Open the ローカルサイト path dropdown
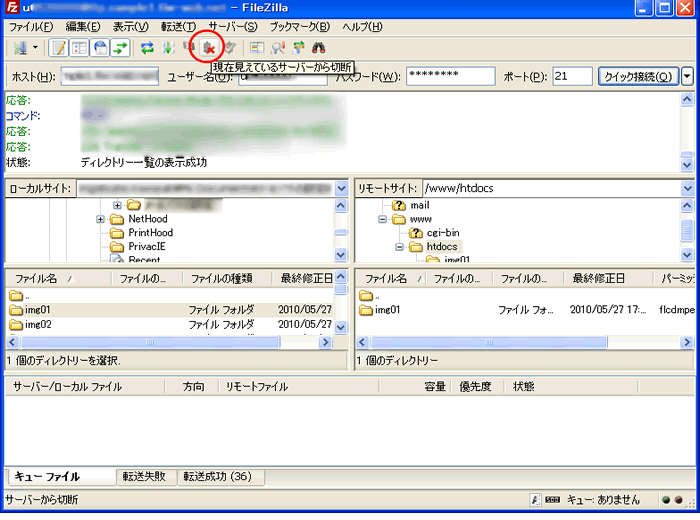The width and height of the screenshot is (700, 520). 342,188
